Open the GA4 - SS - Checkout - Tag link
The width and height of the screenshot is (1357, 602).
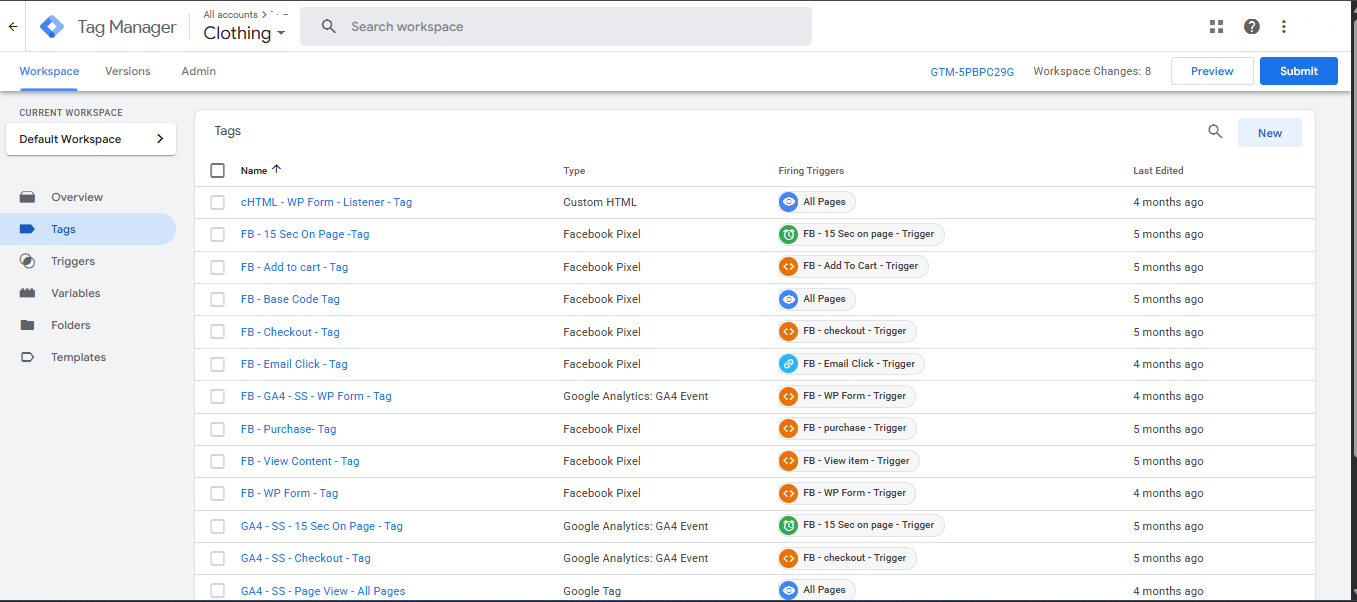[x=306, y=558]
